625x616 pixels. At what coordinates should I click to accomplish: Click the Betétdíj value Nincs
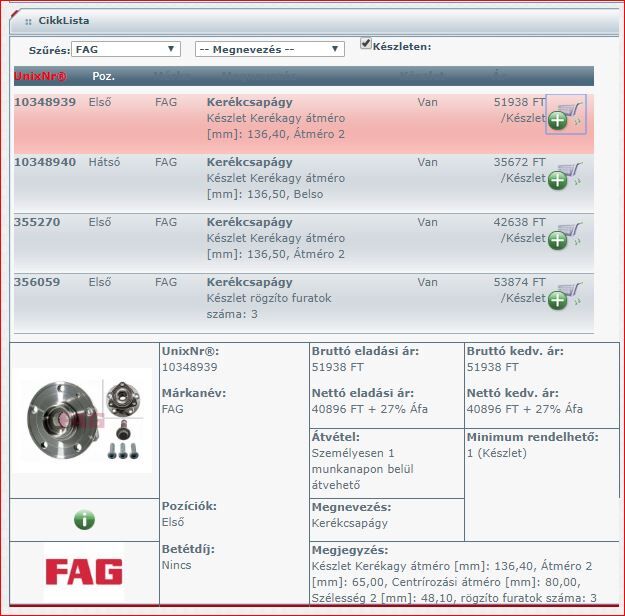[177, 565]
